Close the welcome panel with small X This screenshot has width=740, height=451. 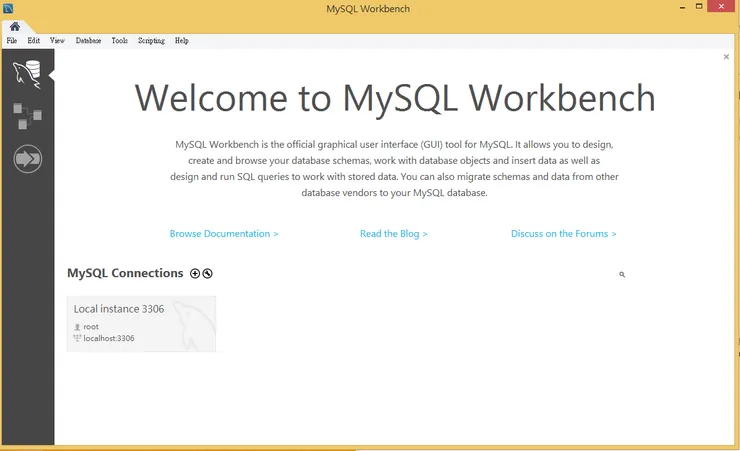coord(726,57)
